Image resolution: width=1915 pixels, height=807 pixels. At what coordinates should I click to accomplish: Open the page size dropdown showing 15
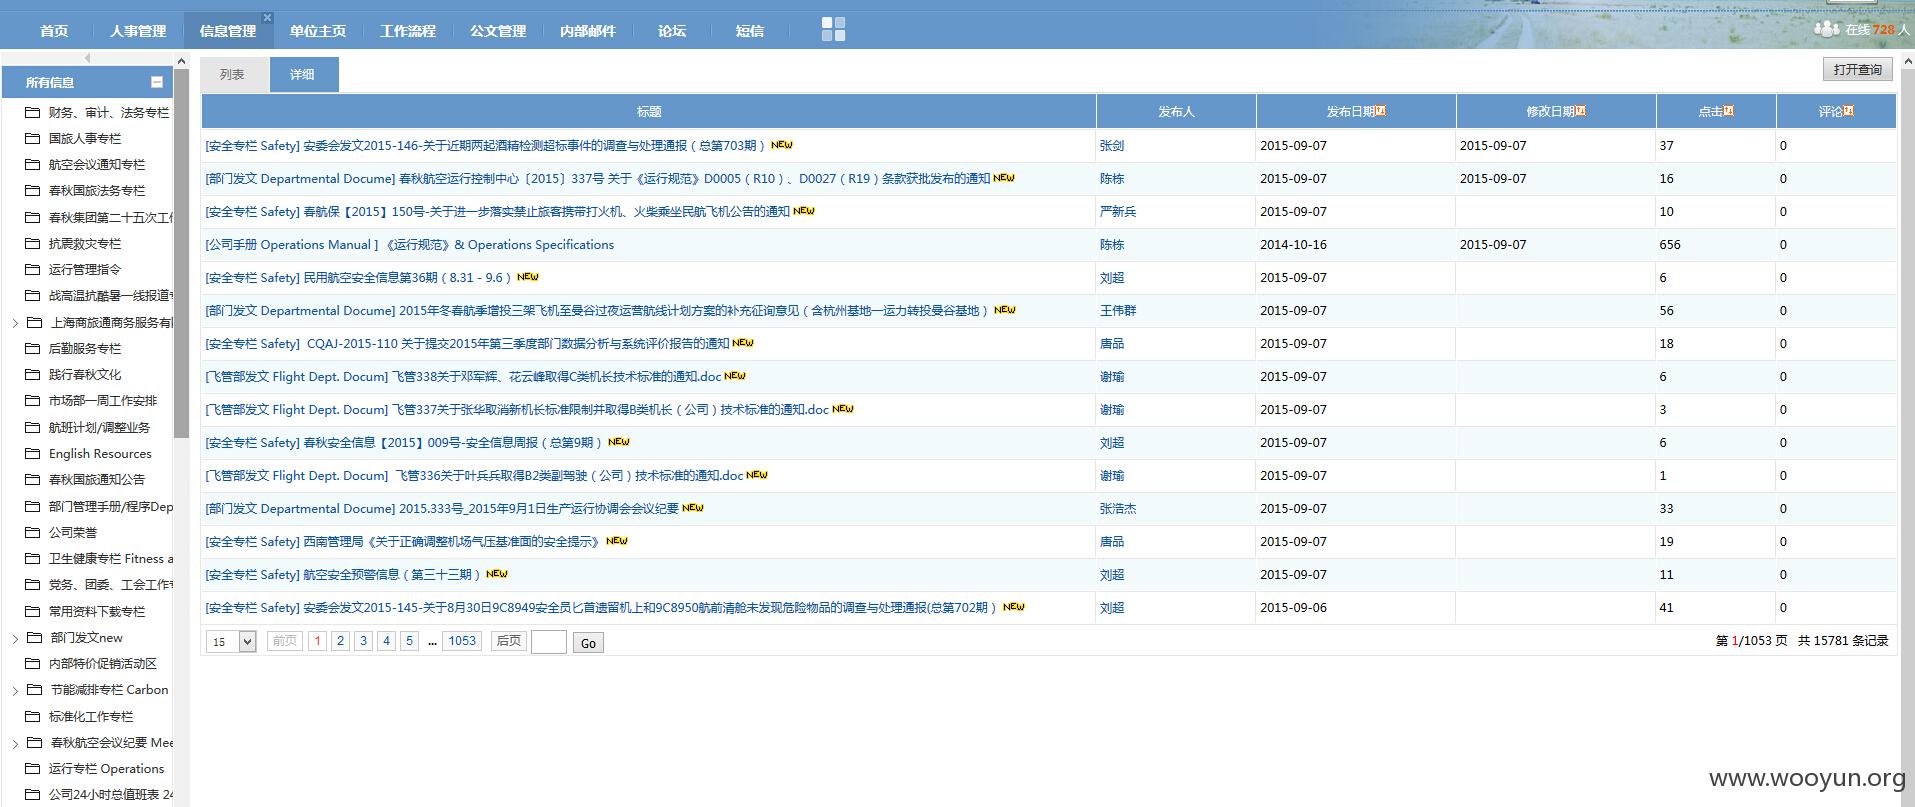point(231,642)
